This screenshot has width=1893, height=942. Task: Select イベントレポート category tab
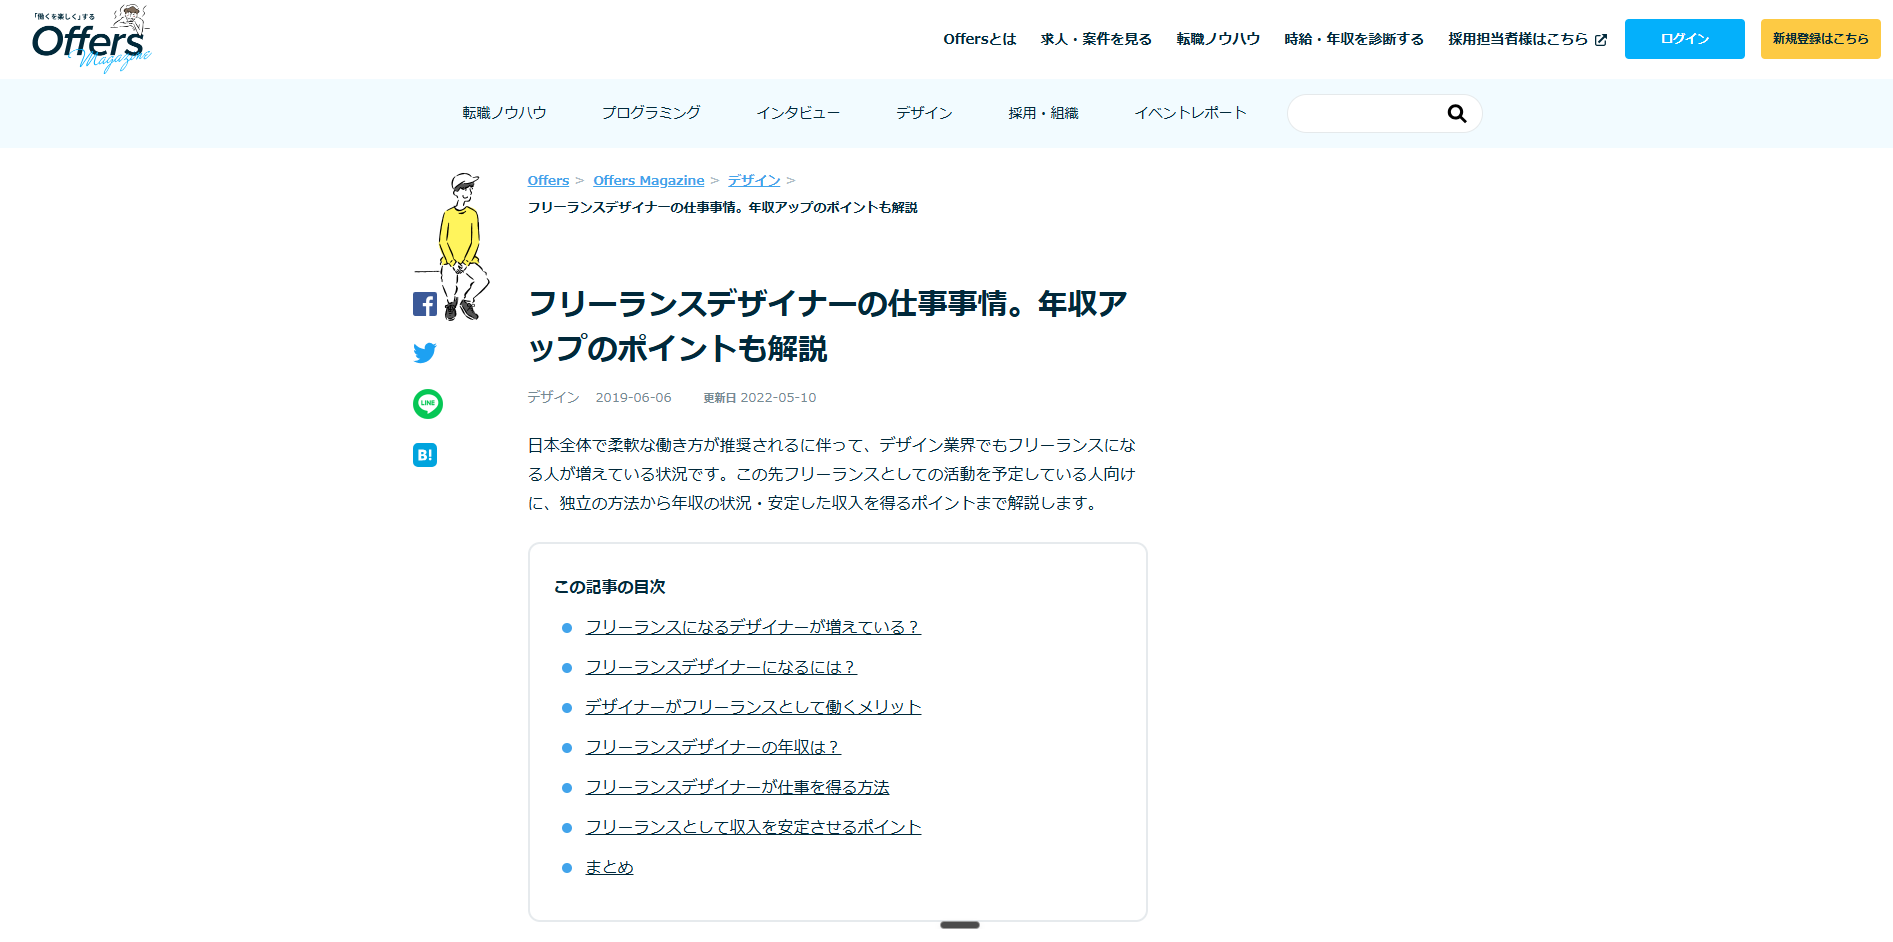click(1190, 113)
